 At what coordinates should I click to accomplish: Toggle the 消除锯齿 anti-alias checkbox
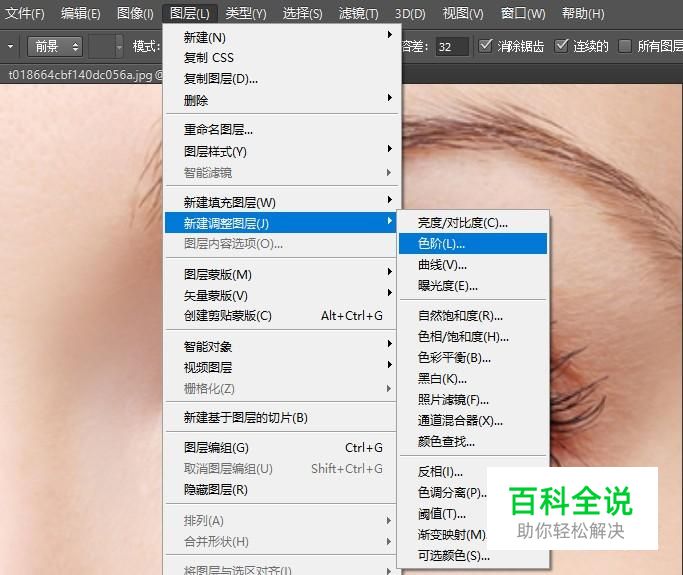[485, 45]
